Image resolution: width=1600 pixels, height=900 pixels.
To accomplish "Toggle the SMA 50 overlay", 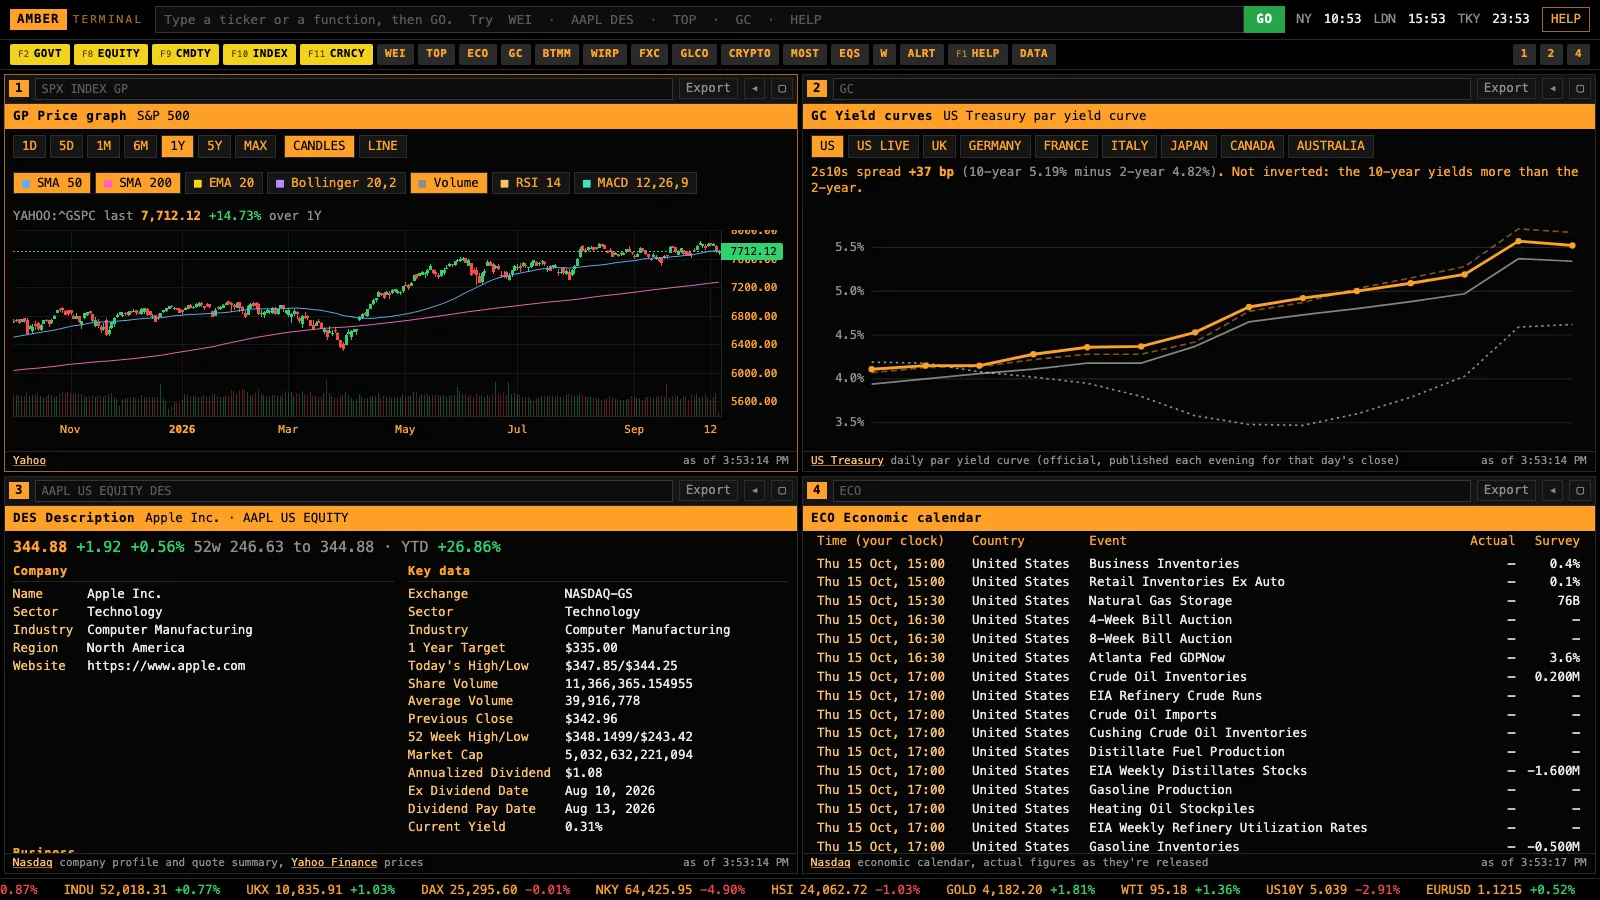I will pyautogui.click(x=52, y=183).
